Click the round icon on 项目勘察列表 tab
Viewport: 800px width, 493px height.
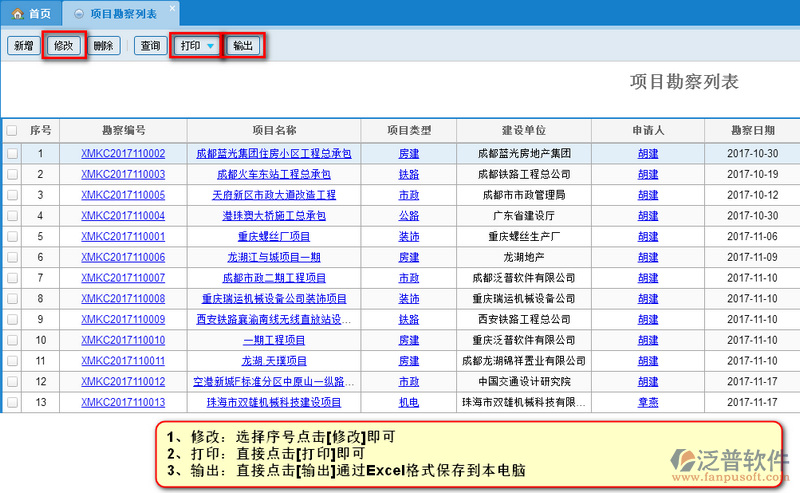pos(79,14)
